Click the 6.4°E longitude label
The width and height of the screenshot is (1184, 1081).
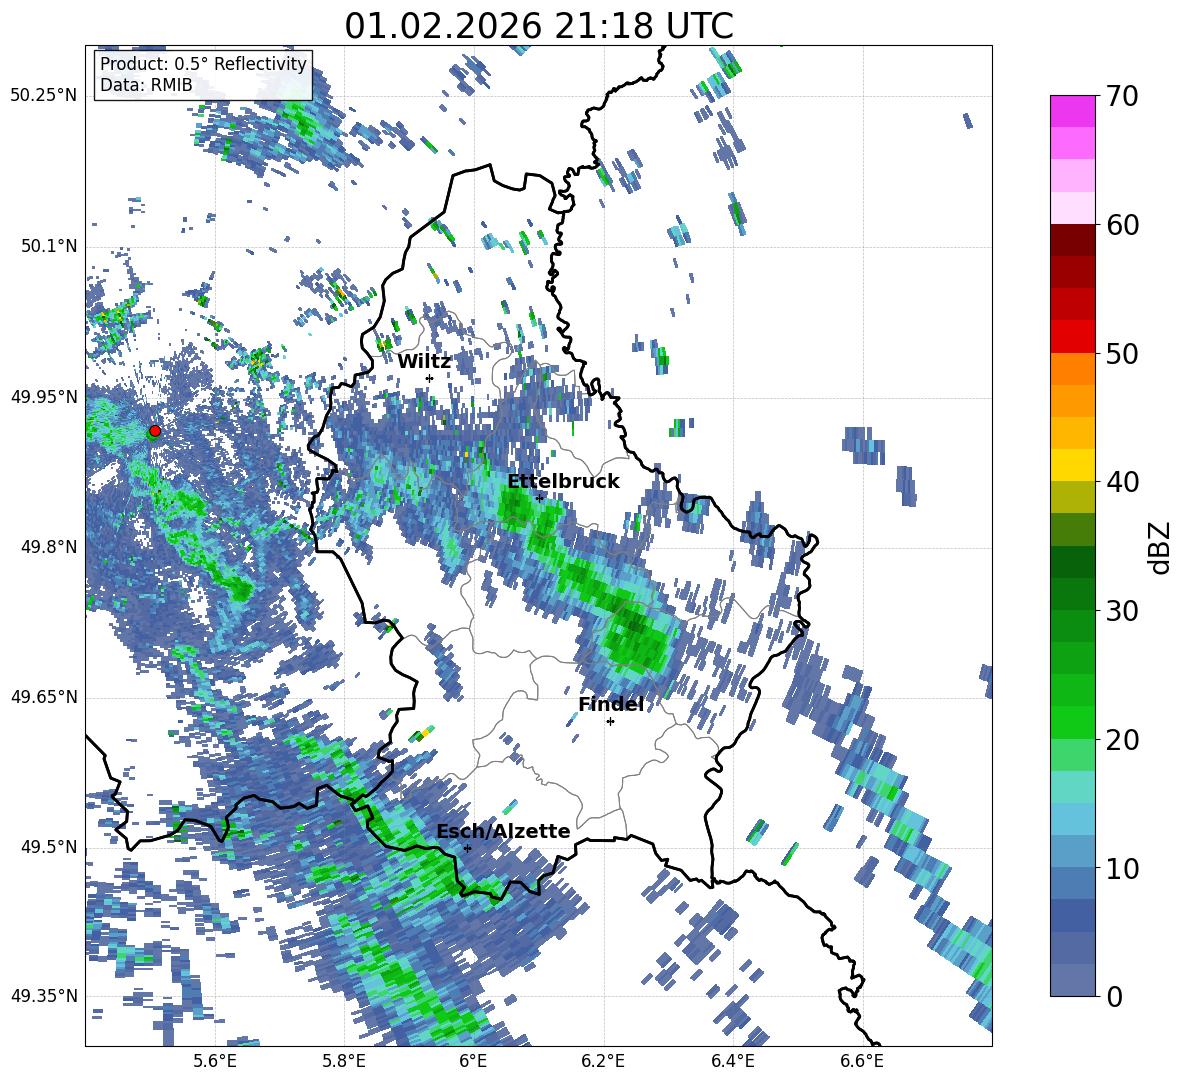point(733,1062)
